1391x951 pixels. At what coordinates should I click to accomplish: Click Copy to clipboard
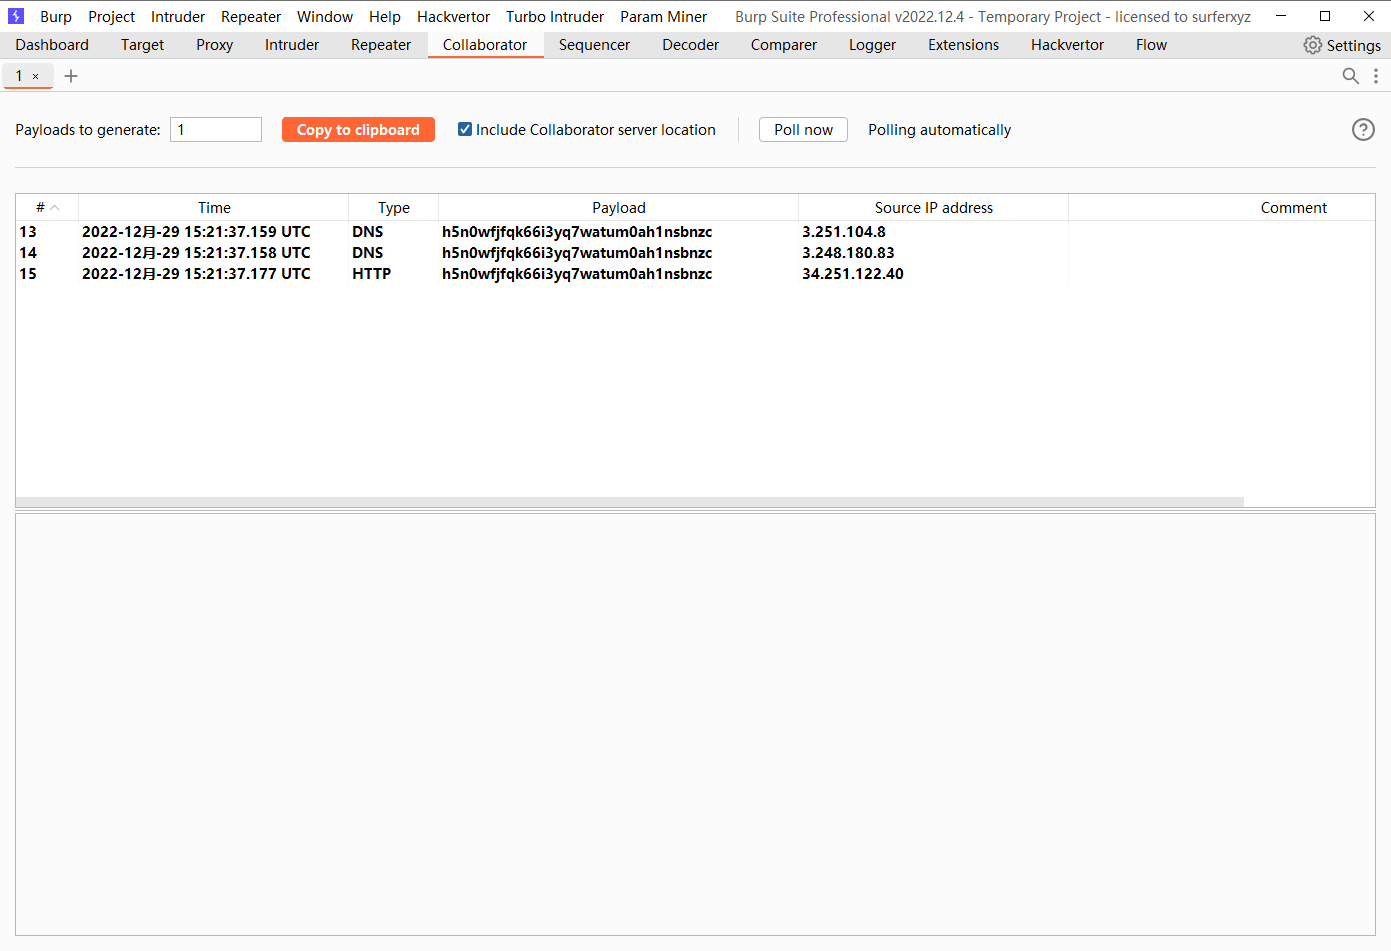coord(358,129)
